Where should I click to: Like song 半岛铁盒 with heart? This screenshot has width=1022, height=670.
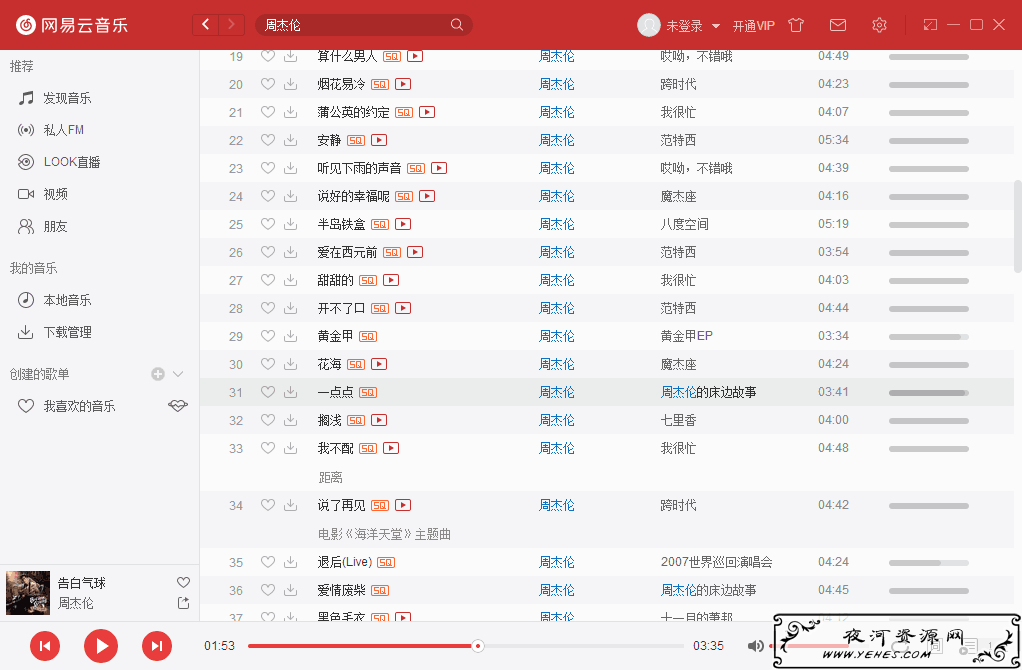pos(268,224)
